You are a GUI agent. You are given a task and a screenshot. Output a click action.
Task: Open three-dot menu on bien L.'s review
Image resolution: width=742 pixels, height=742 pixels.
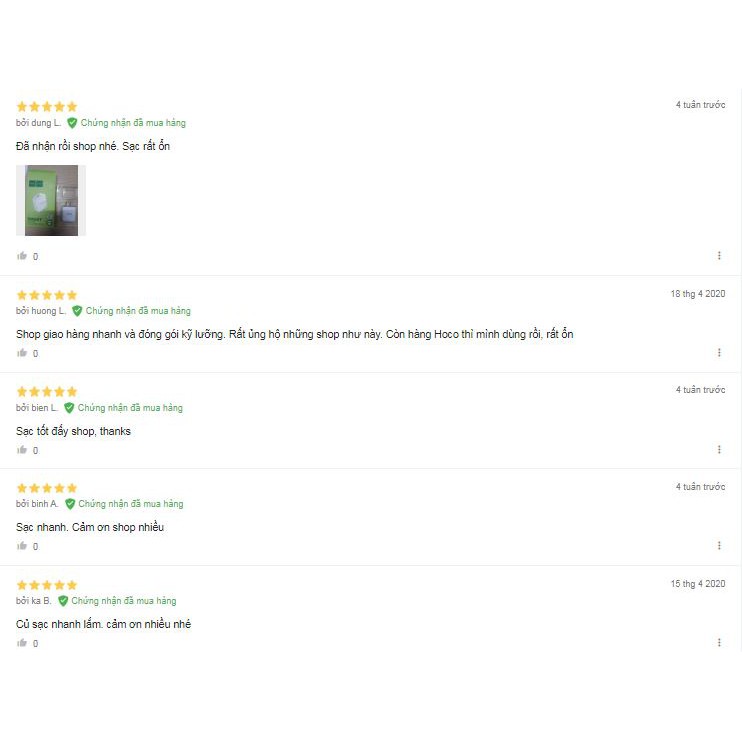pyautogui.click(x=719, y=449)
